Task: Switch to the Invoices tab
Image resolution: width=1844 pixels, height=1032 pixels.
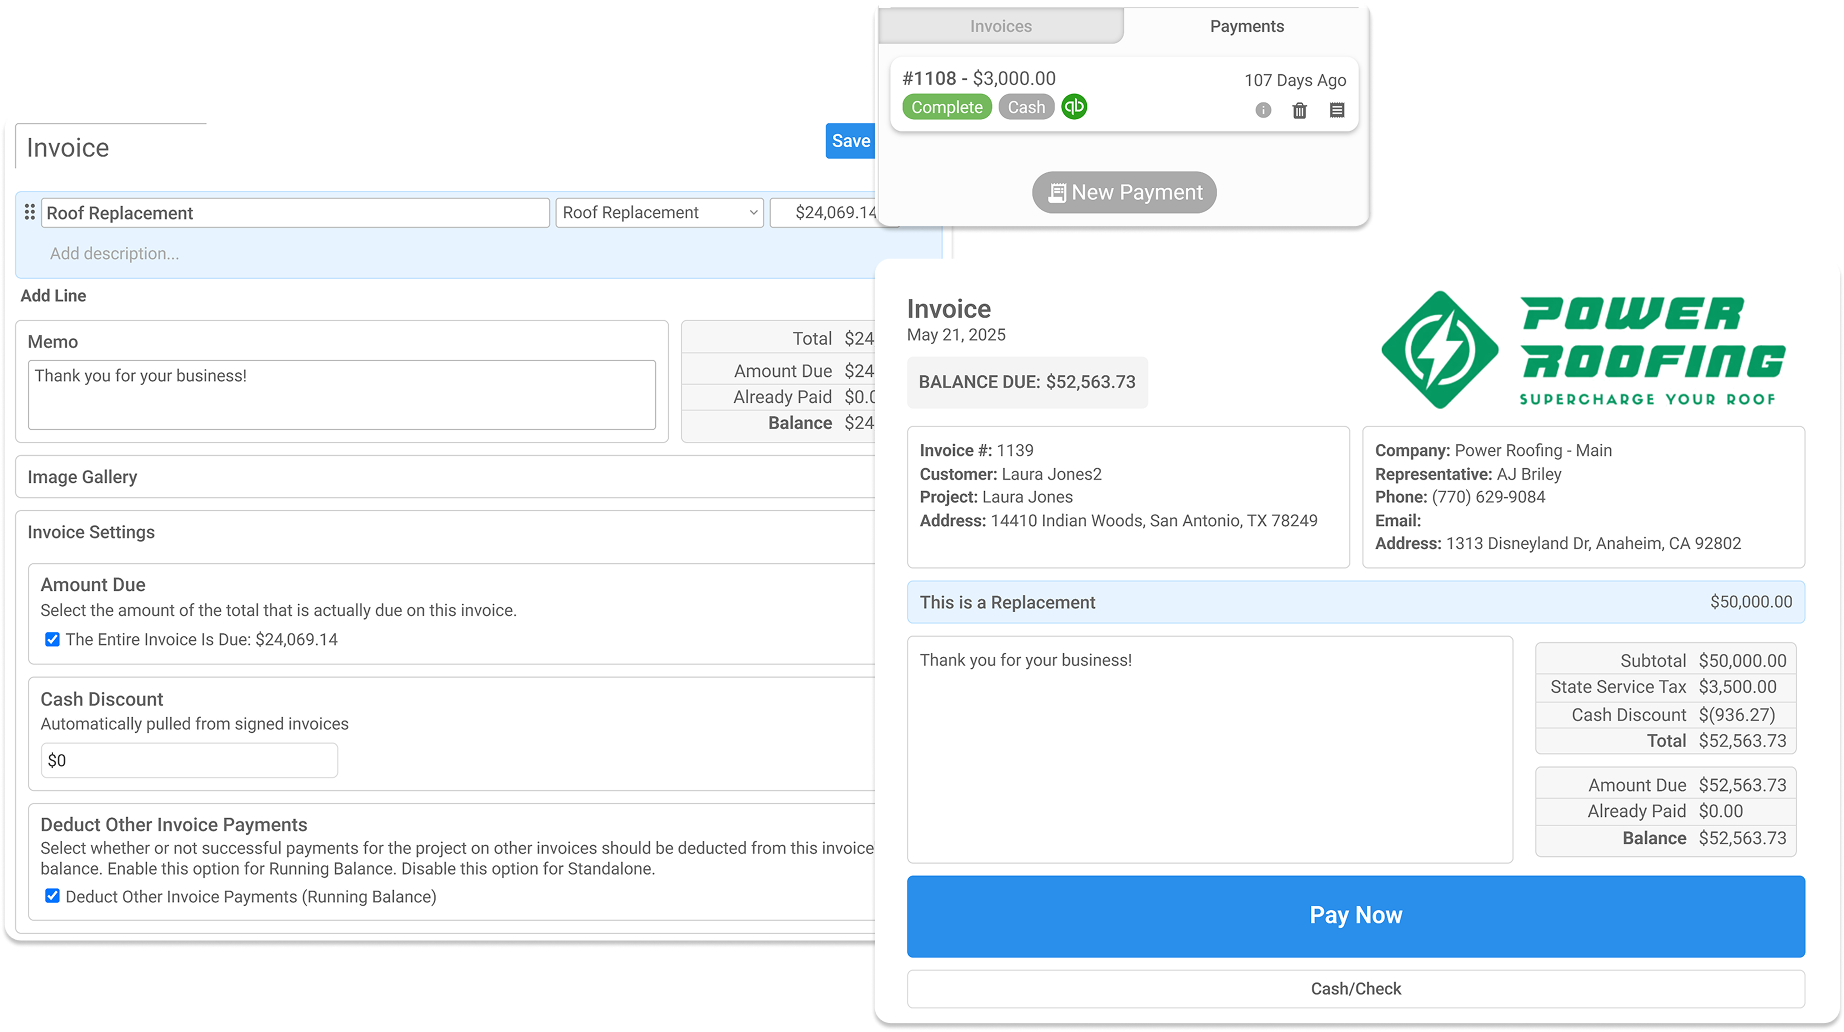Action: [1001, 26]
